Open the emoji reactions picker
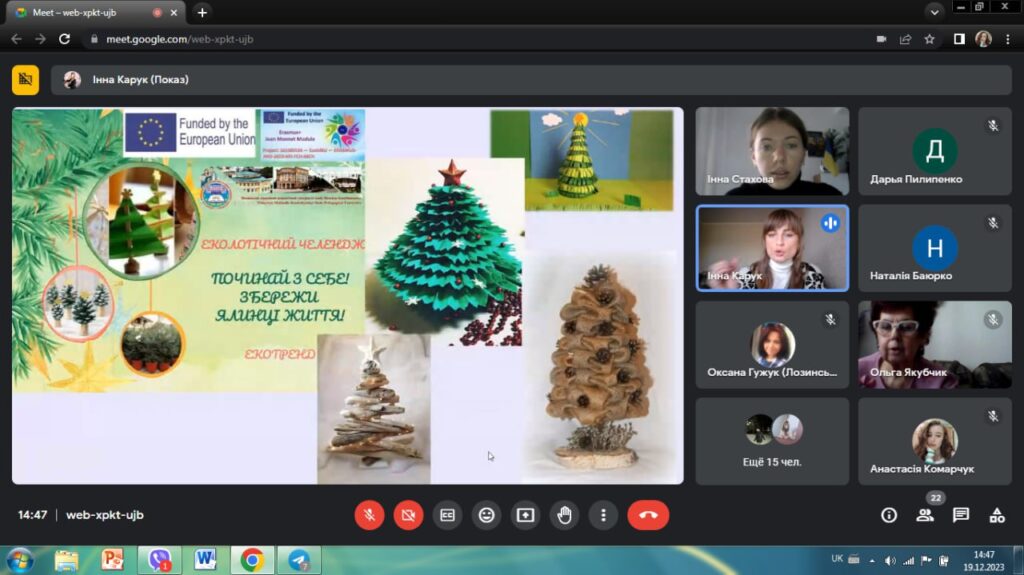This screenshot has height=575, width=1024. tap(487, 515)
